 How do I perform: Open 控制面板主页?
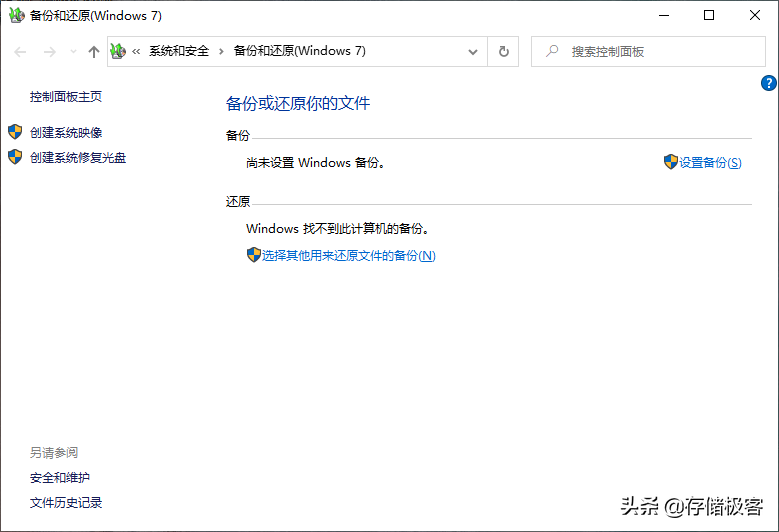(66, 97)
